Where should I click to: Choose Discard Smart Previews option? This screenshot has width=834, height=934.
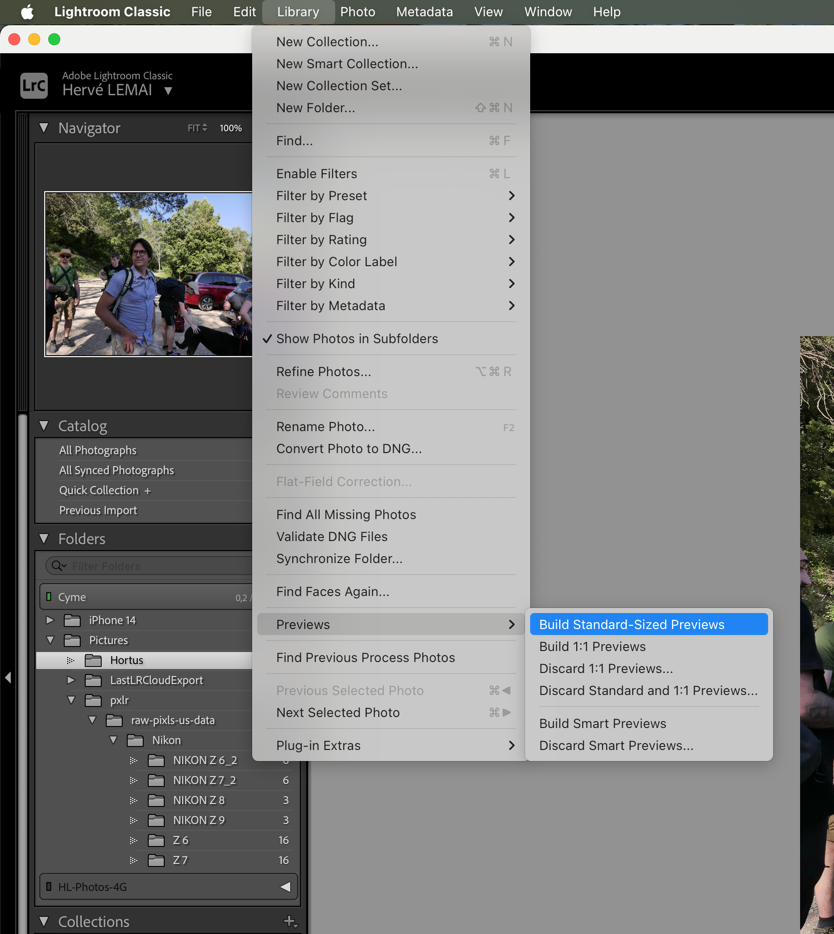coord(649,745)
